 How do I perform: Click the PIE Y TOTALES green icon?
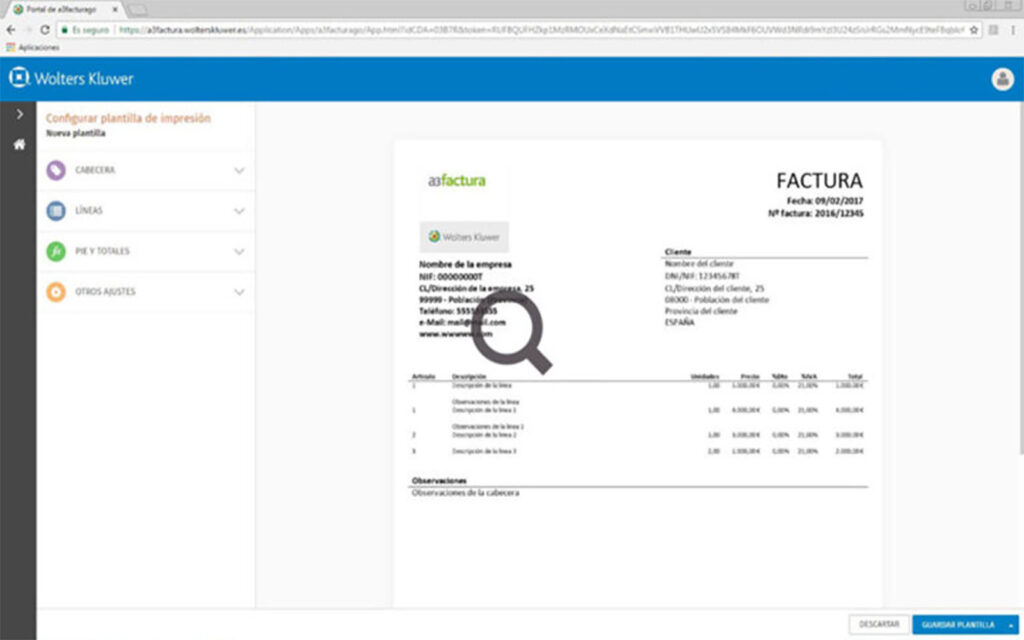tap(56, 251)
